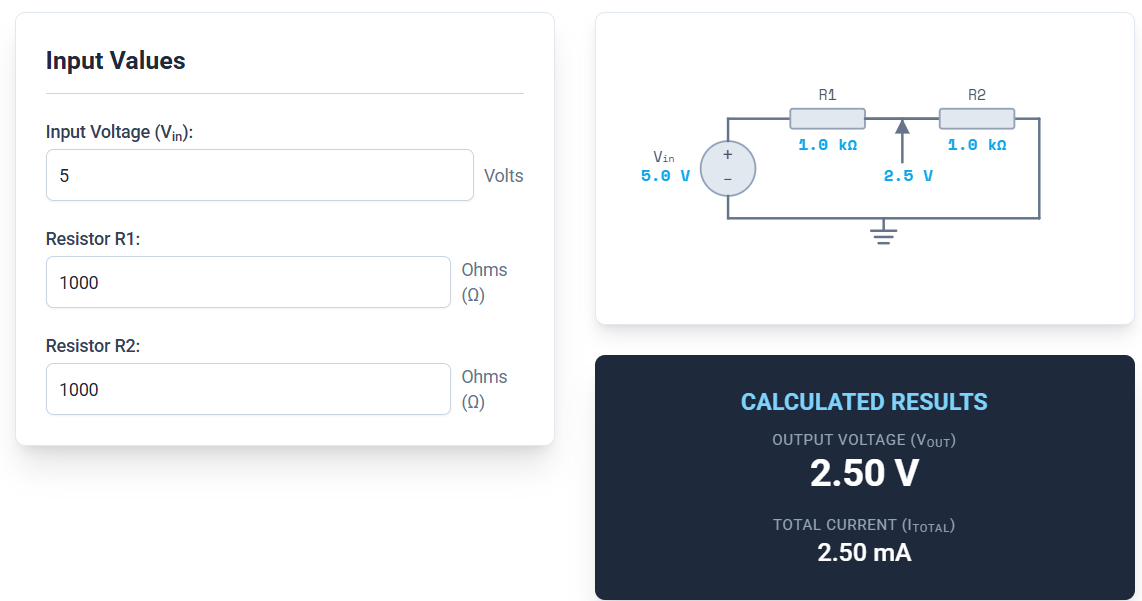Click the 1.0 kΩ label under R1

pyautogui.click(x=826, y=144)
